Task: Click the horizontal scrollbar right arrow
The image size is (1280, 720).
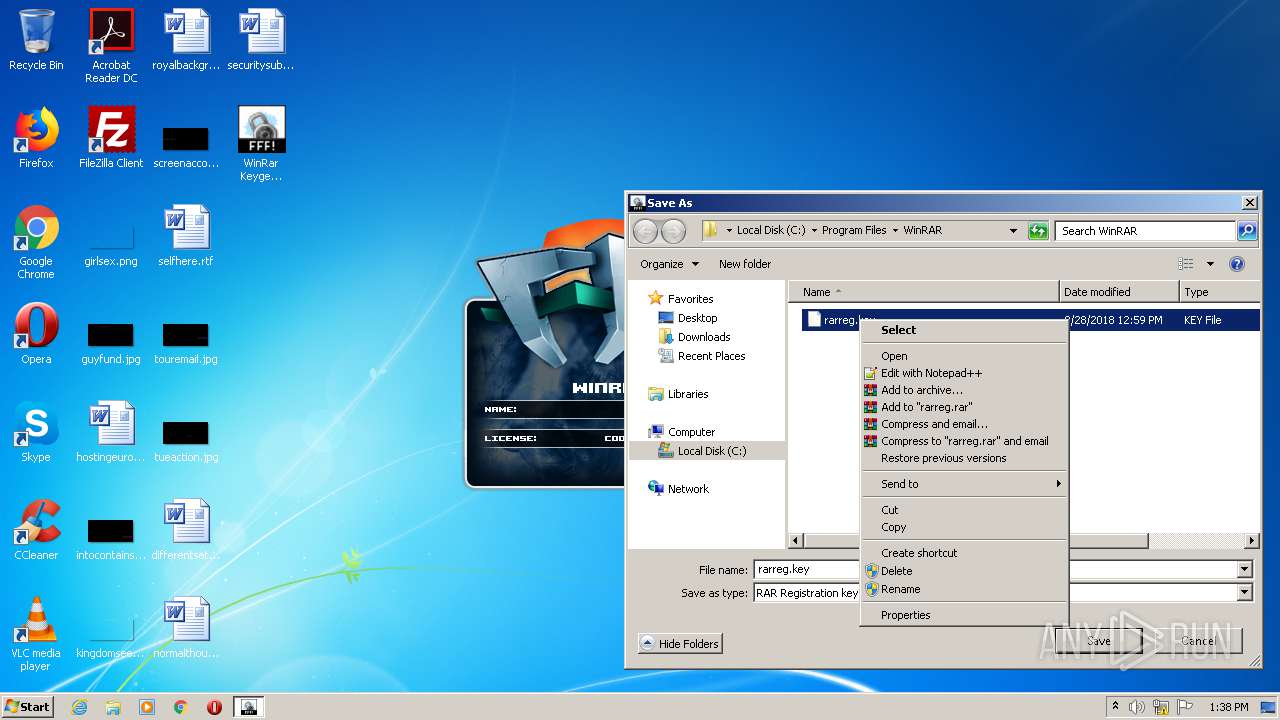Action: (x=1251, y=541)
